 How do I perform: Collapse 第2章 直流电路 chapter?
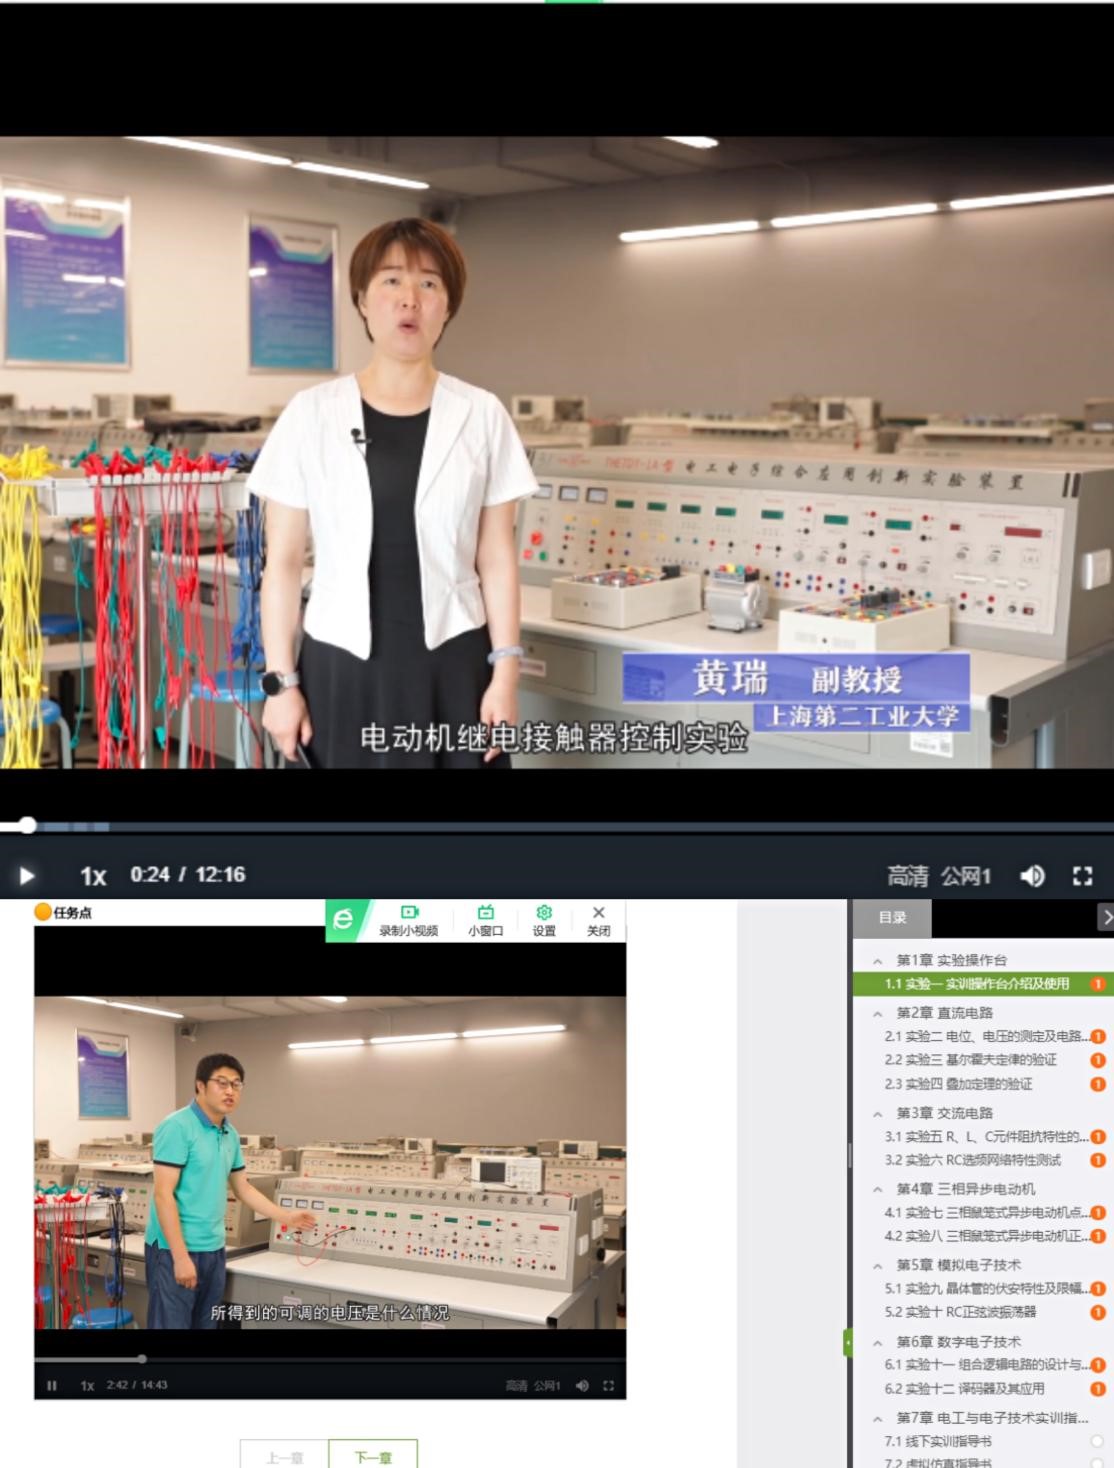[x=878, y=1013]
